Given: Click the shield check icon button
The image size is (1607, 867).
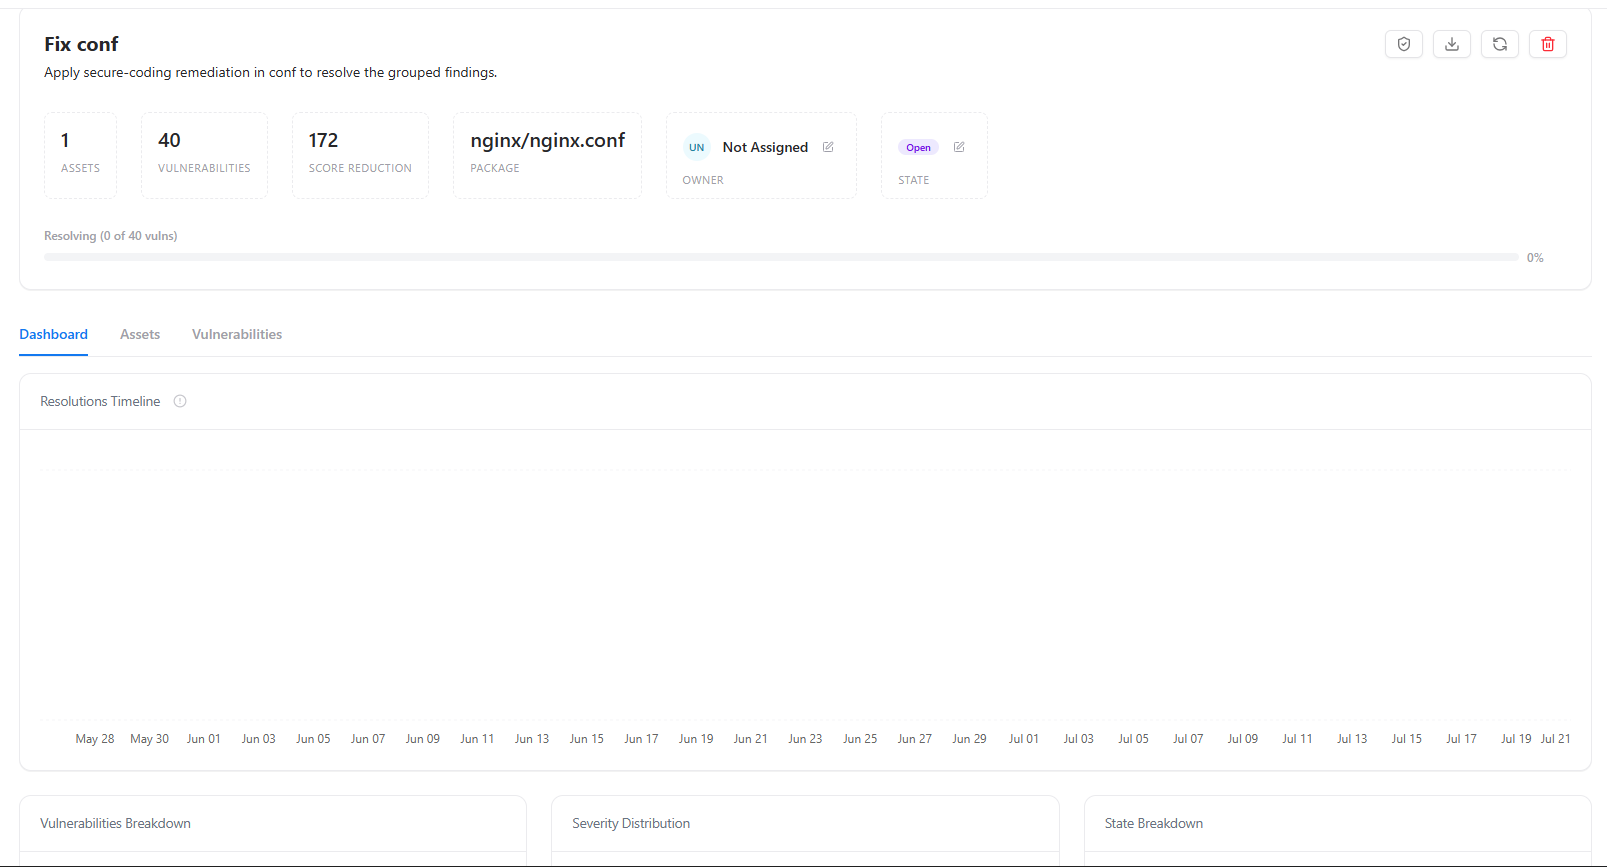Looking at the screenshot, I should [x=1404, y=44].
